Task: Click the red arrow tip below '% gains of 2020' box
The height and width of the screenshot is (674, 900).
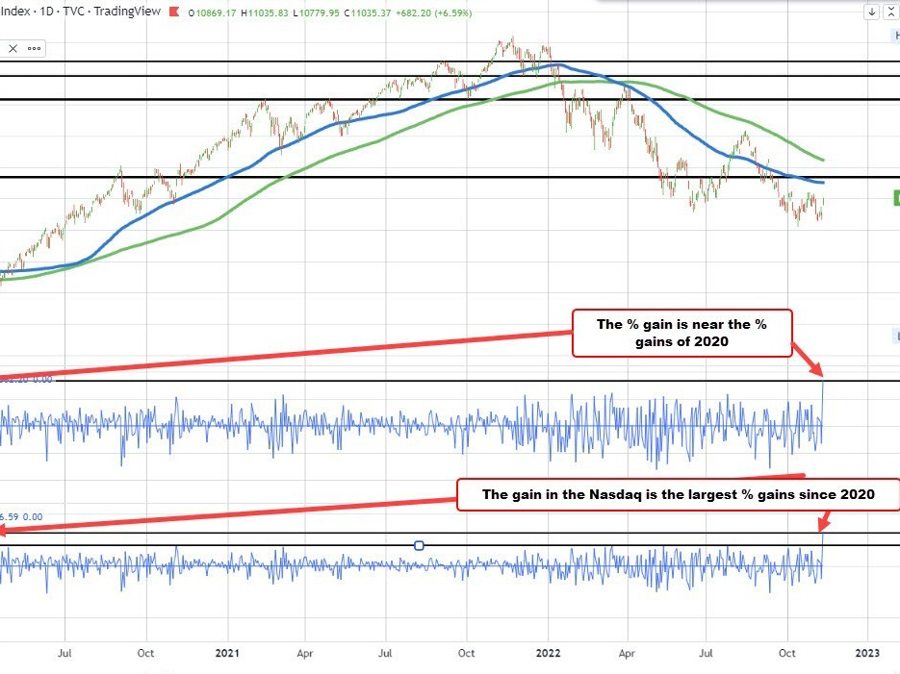Action: [822, 376]
